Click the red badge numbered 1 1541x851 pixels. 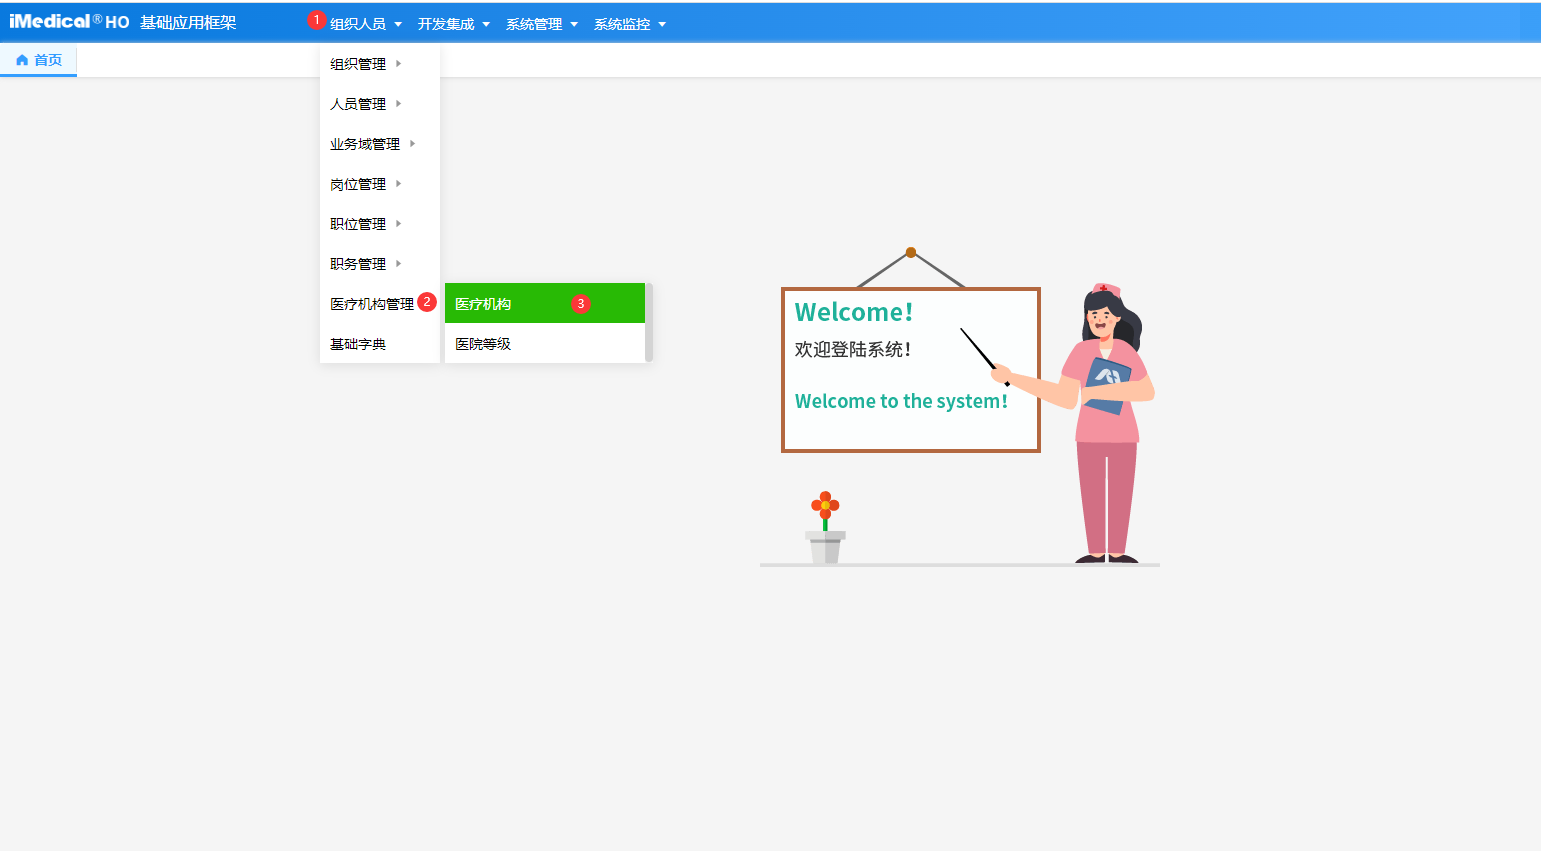[x=316, y=20]
